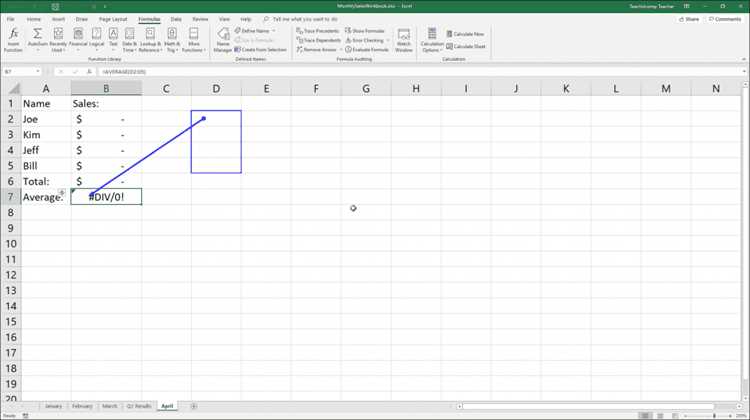Select column header D
The width and height of the screenshot is (750, 420).
click(x=216, y=88)
